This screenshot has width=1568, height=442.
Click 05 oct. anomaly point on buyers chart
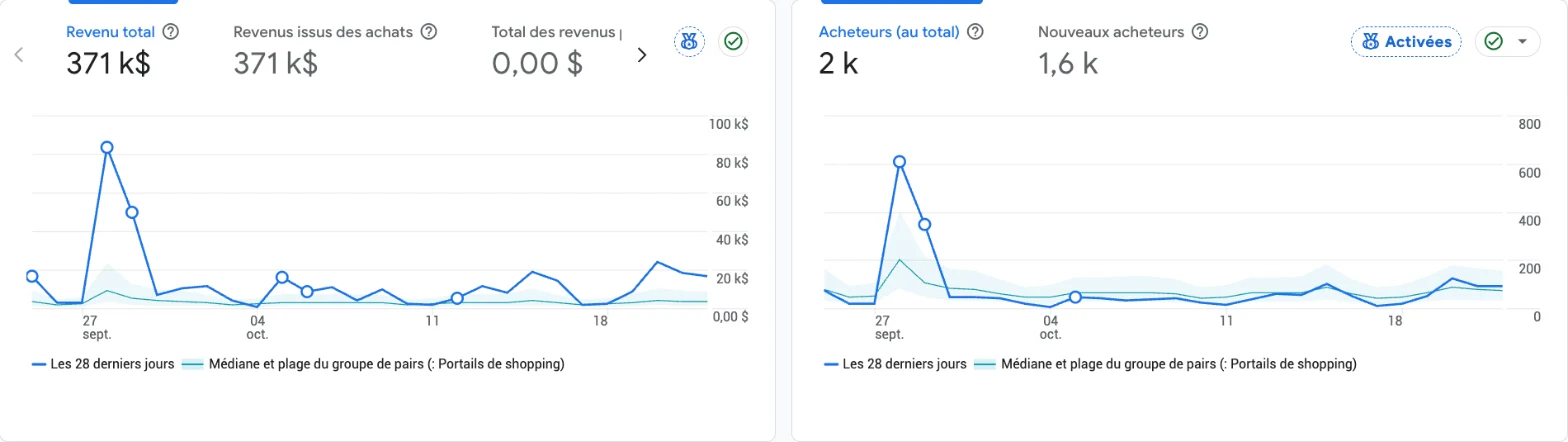[x=1075, y=297]
